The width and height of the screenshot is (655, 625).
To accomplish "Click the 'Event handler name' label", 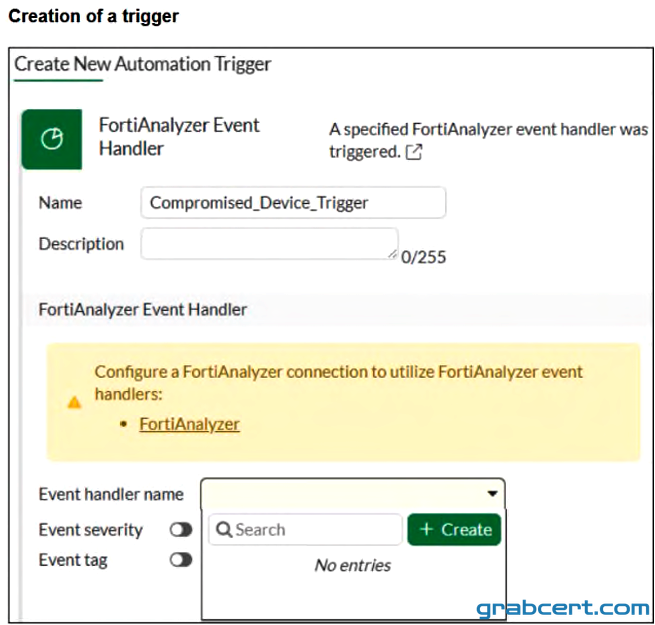I will click(111, 494).
